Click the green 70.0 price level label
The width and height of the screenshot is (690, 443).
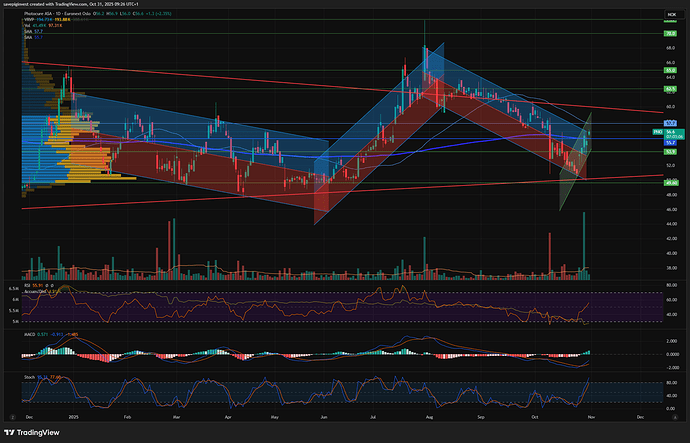[671, 33]
